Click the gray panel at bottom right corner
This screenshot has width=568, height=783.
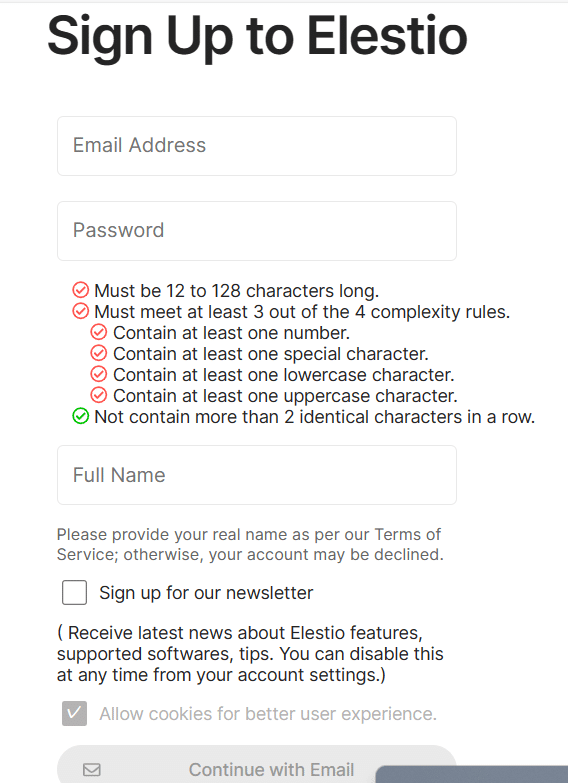click(x=472, y=774)
